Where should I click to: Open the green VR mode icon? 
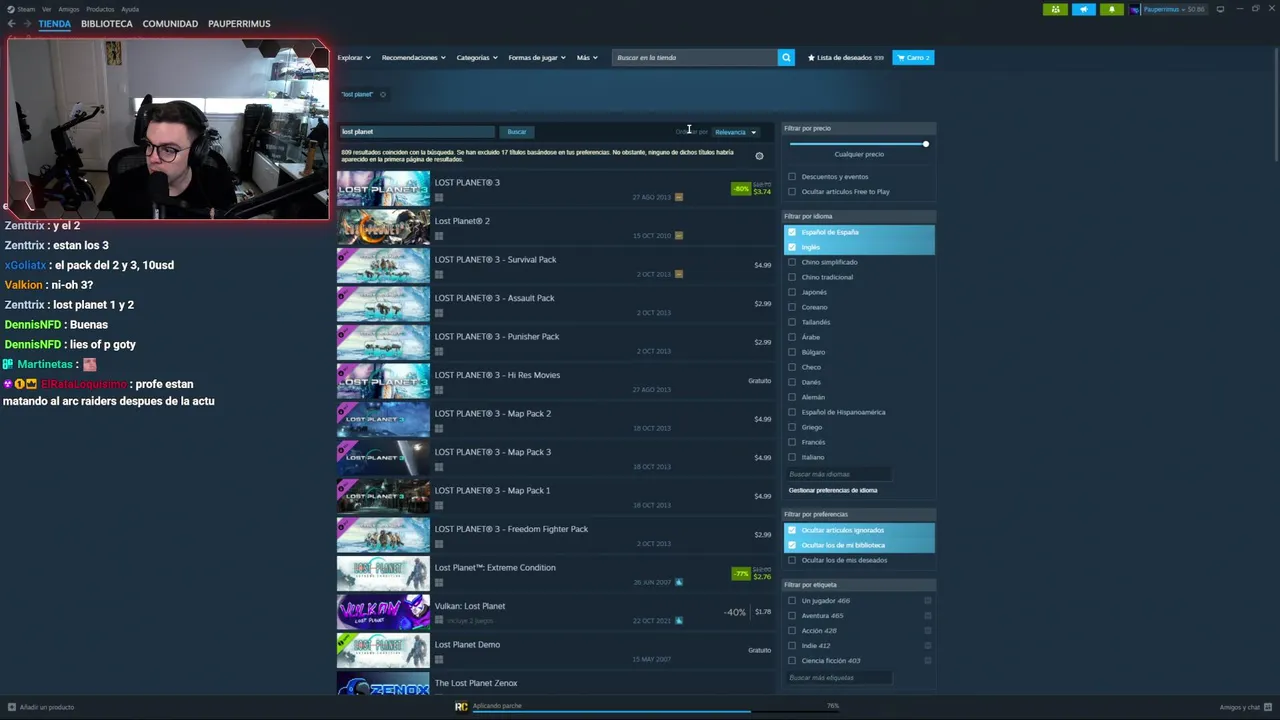[x=1055, y=9]
